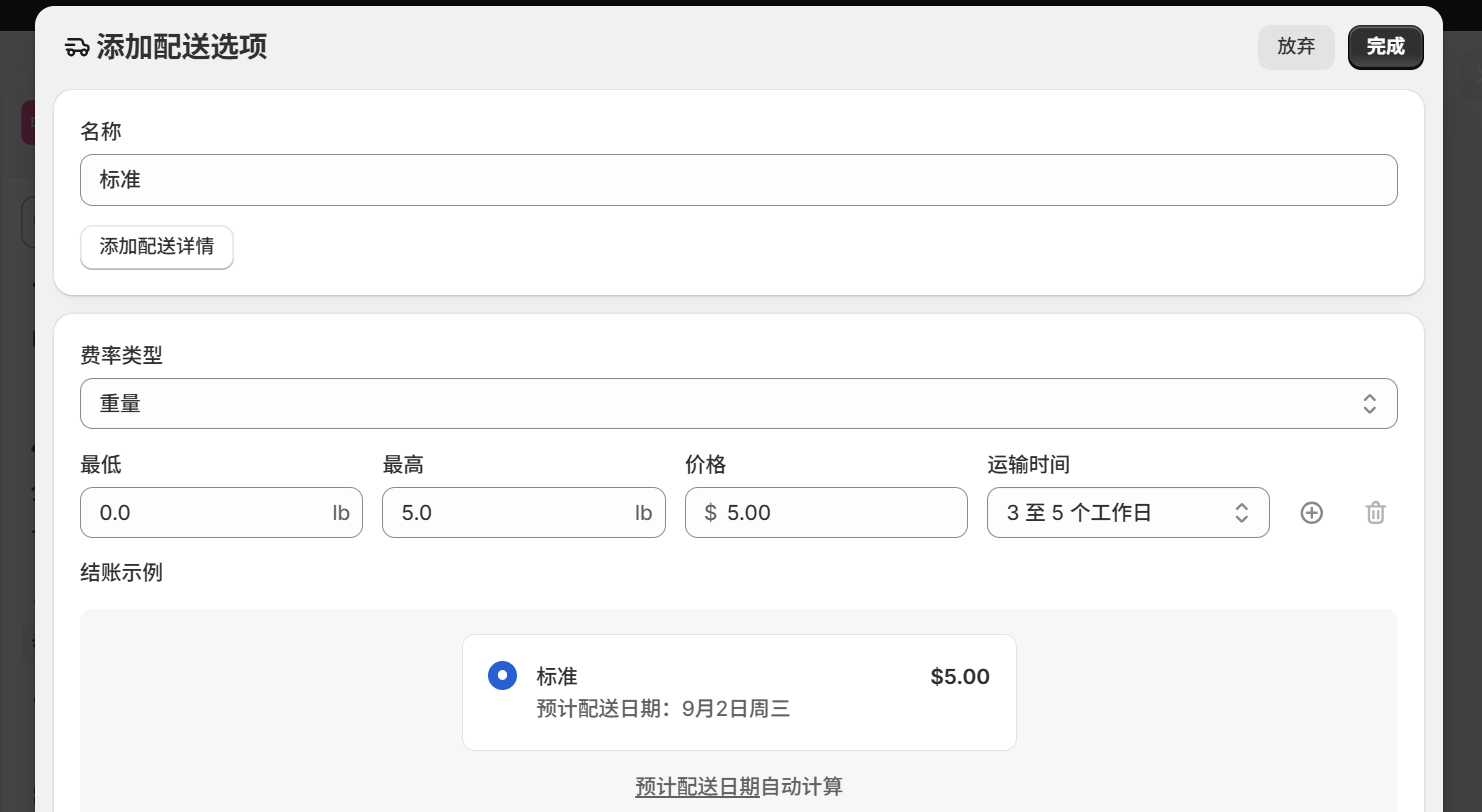Click the 完成 button

pyautogui.click(x=1385, y=47)
